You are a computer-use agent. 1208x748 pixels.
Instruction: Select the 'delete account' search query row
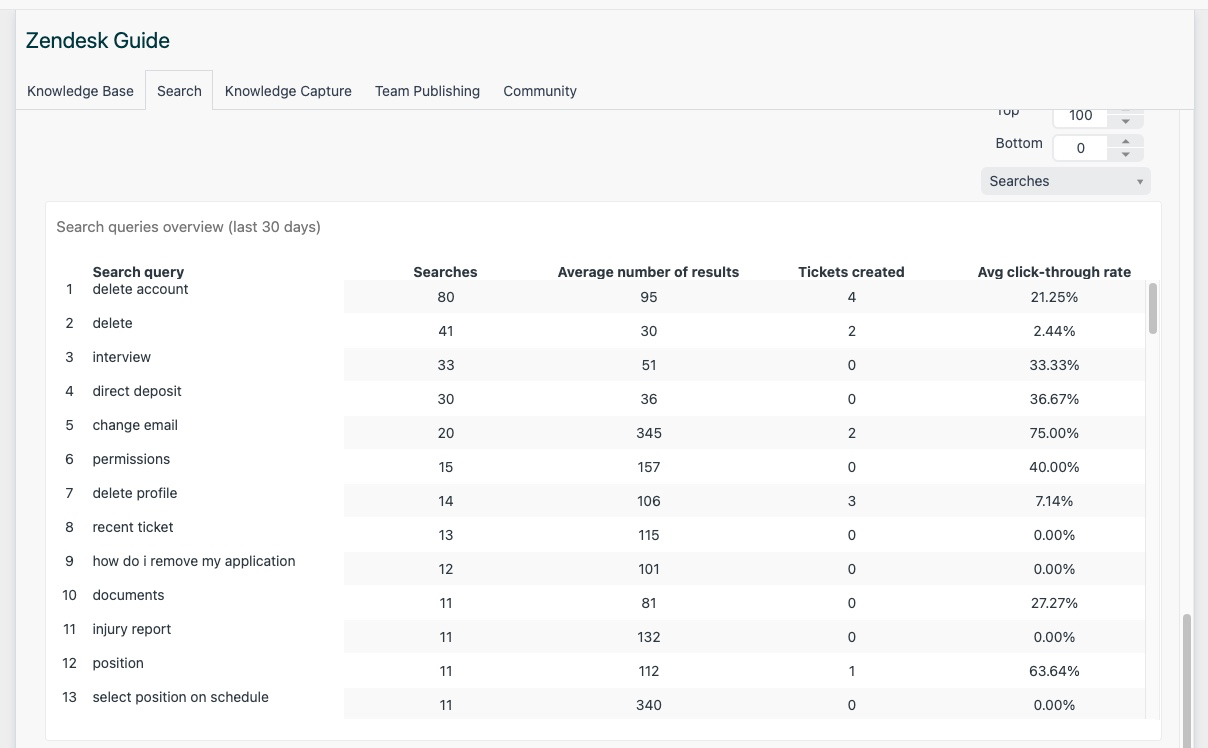click(x=140, y=290)
